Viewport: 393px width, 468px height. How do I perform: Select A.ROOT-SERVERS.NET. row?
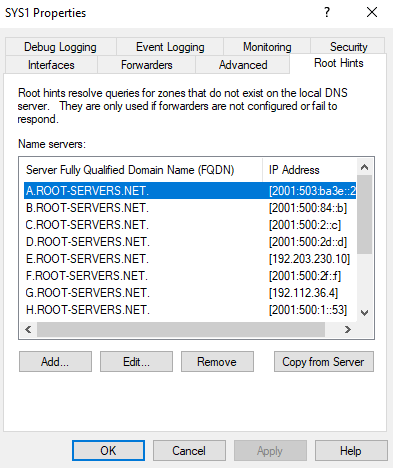(190, 191)
